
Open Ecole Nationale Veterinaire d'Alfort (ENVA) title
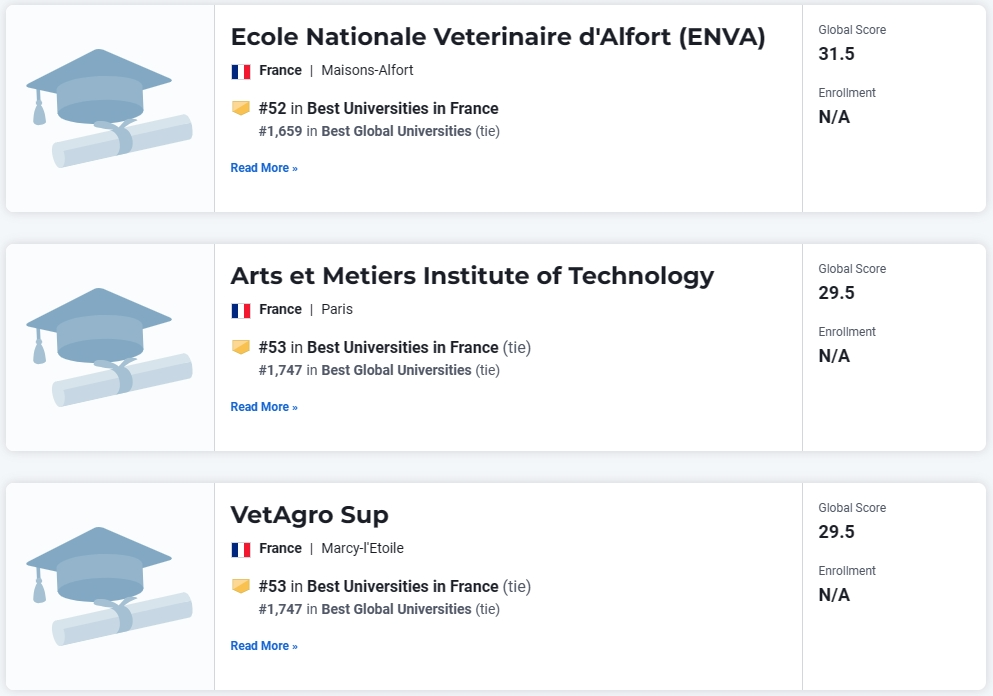pos(498,37)
